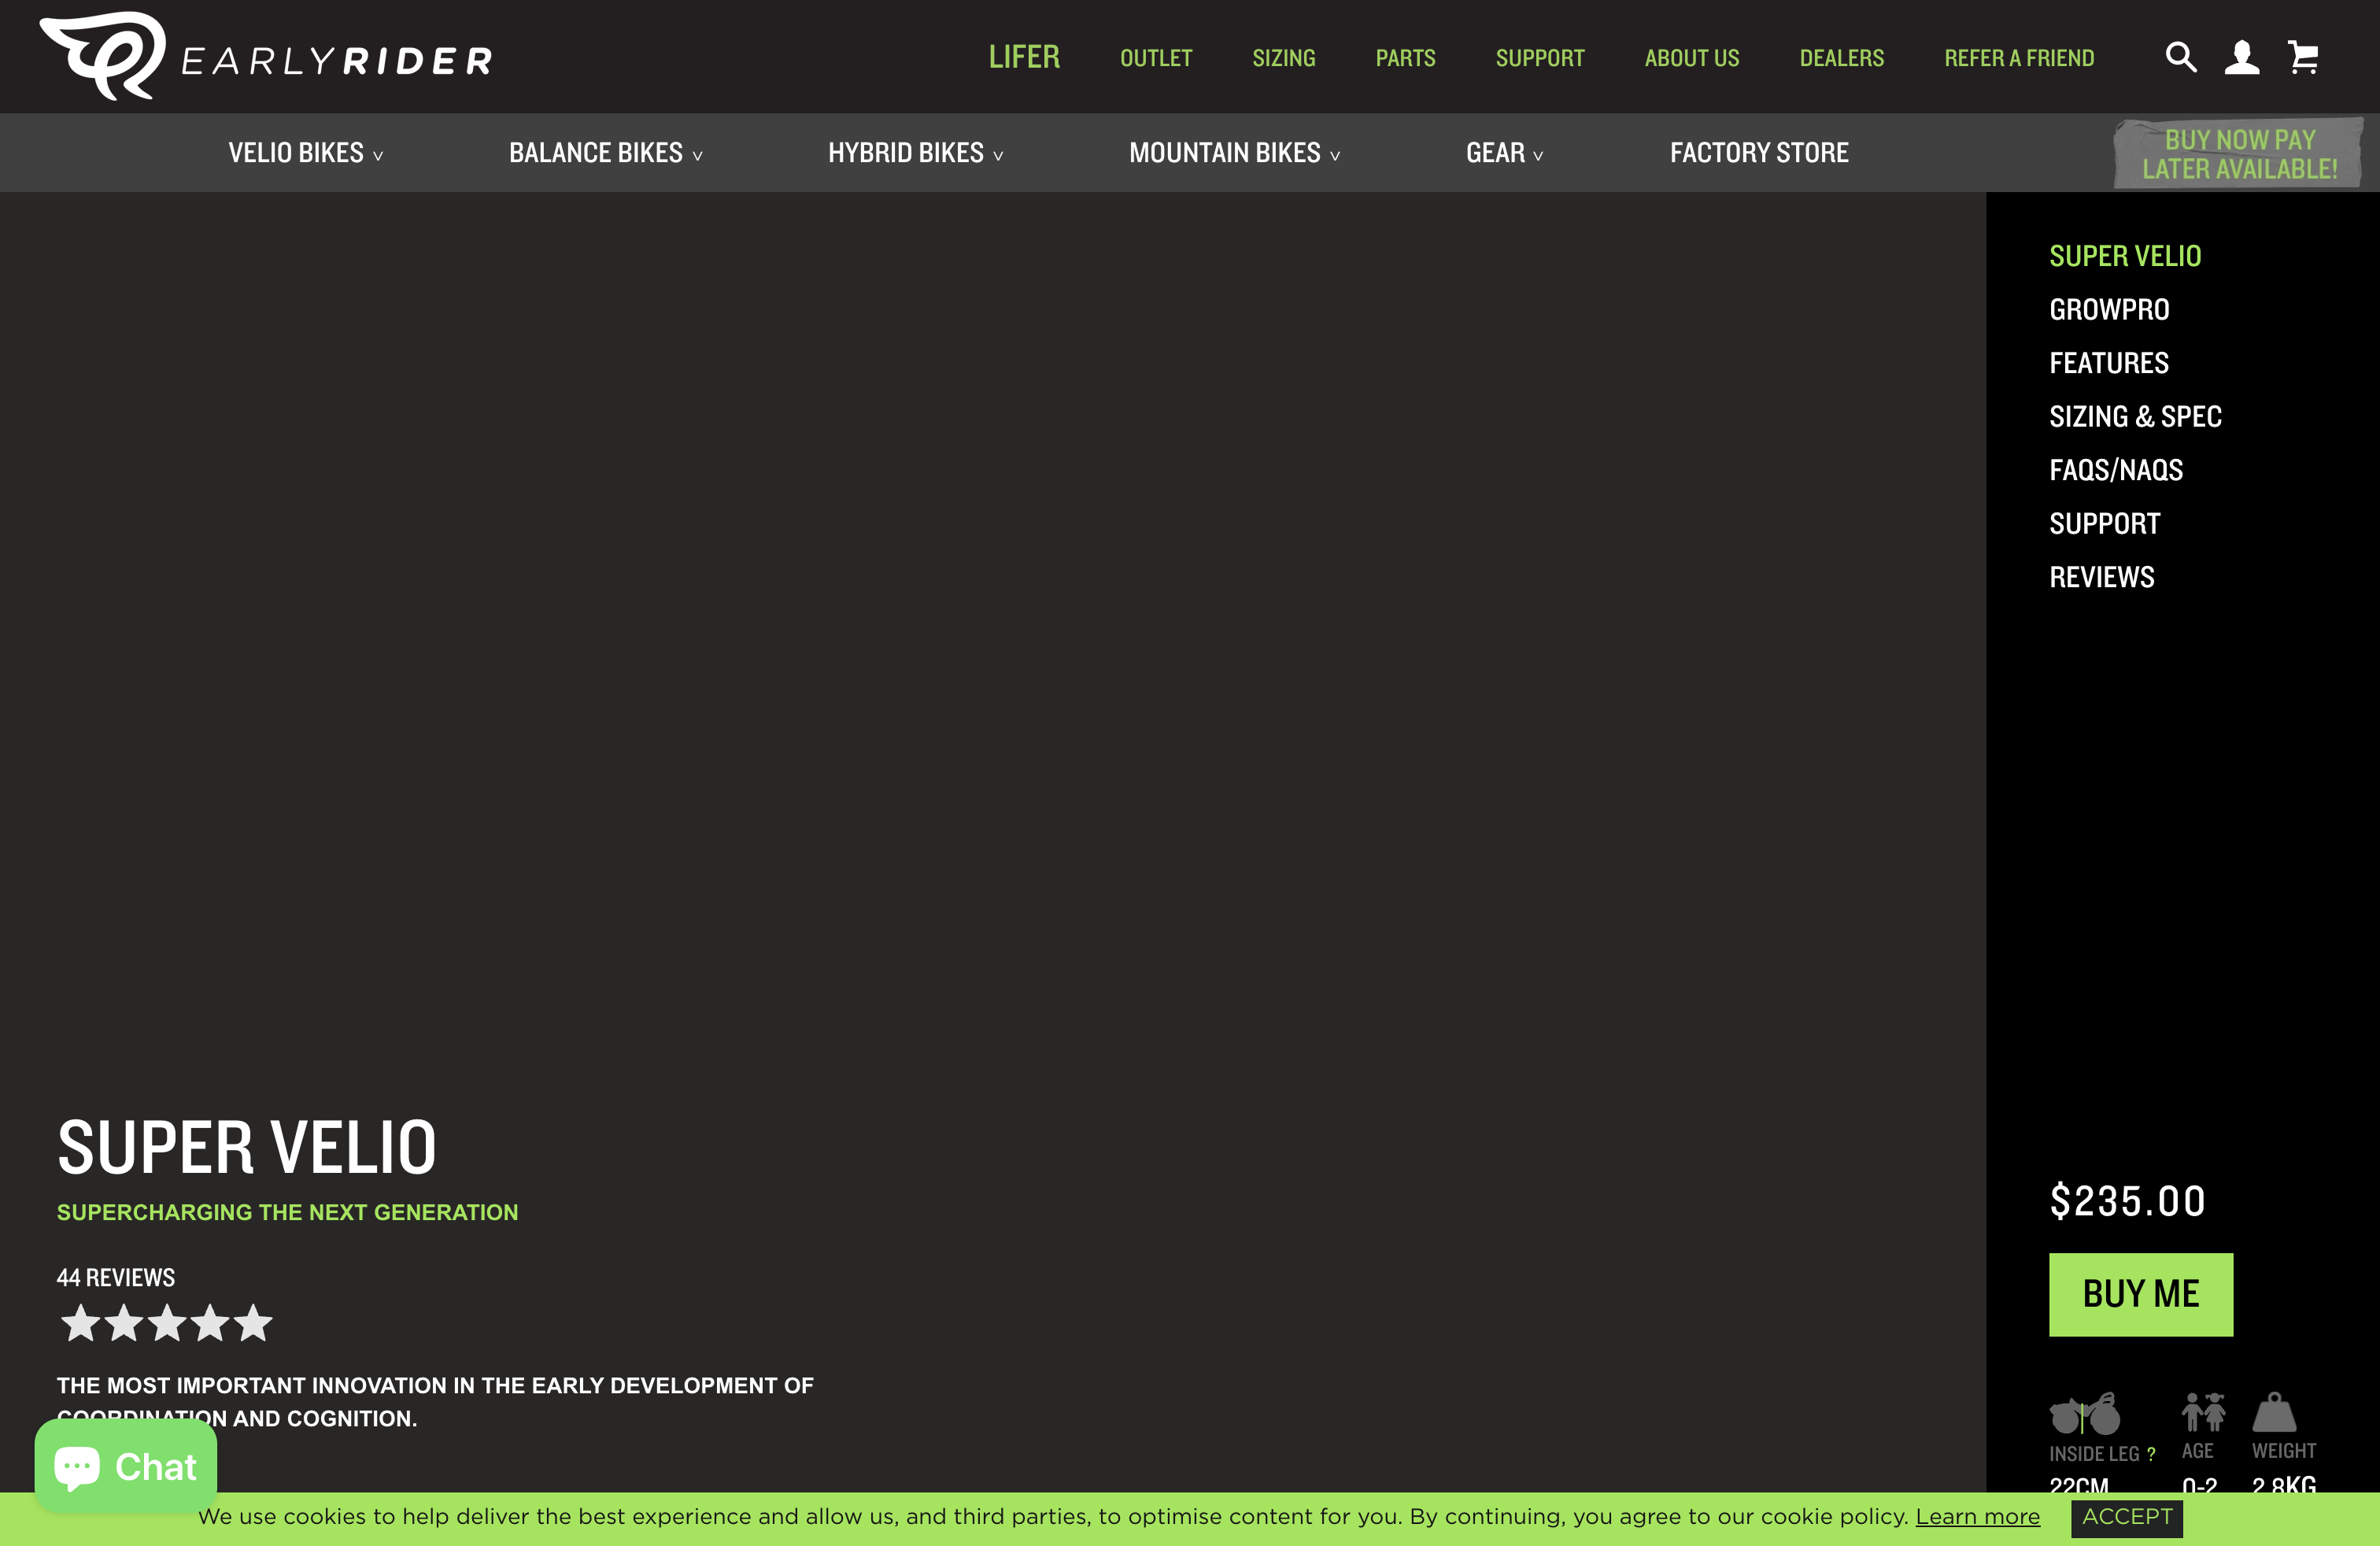Image resolution: width=2380 pixels, height=1546 pixels.
Task: Open SIZING & SPEC in the sidebar
Action: [2136, 416]
